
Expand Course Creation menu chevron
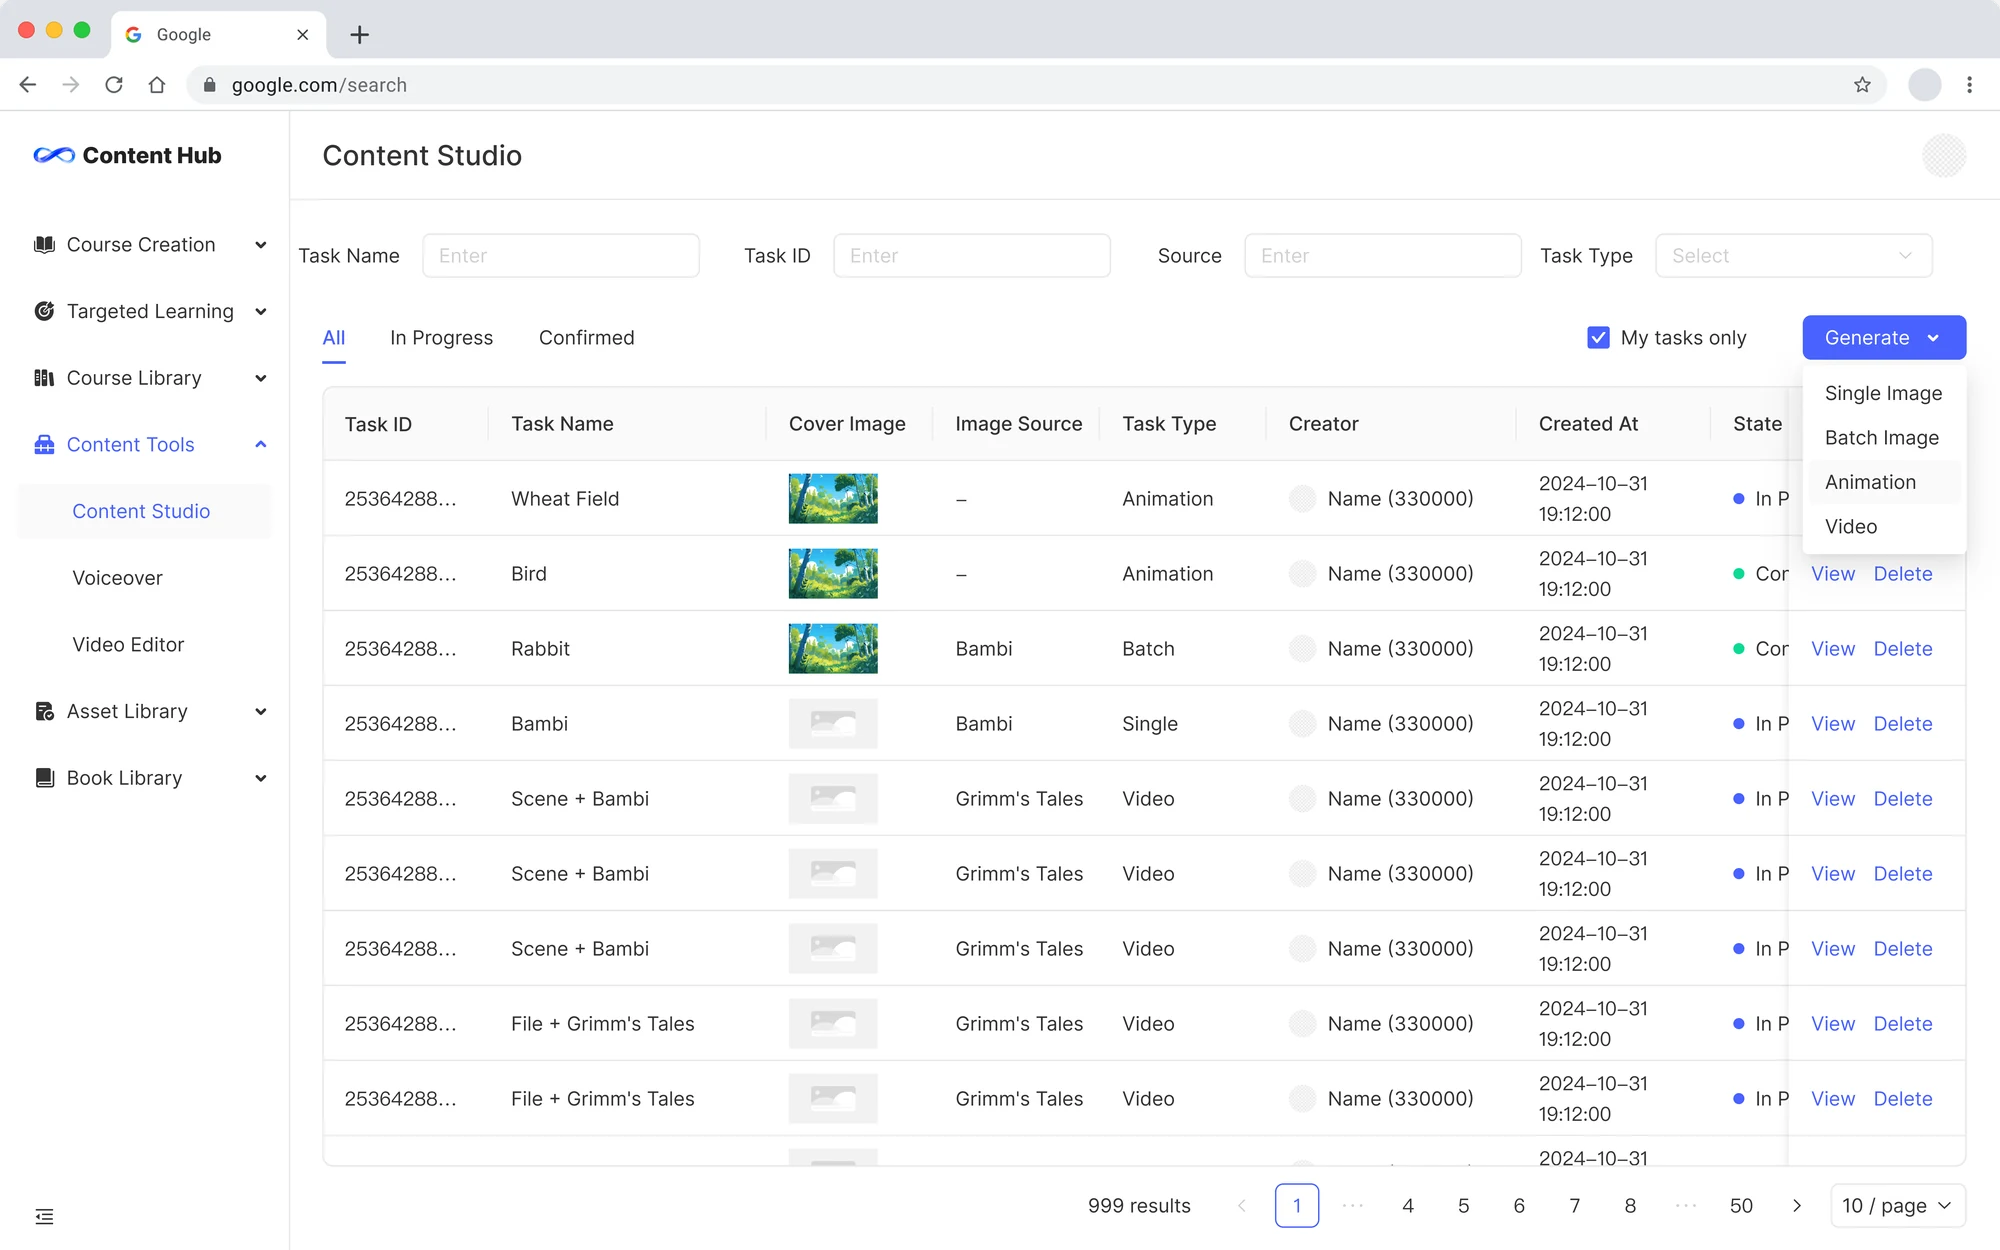(261, 245)
